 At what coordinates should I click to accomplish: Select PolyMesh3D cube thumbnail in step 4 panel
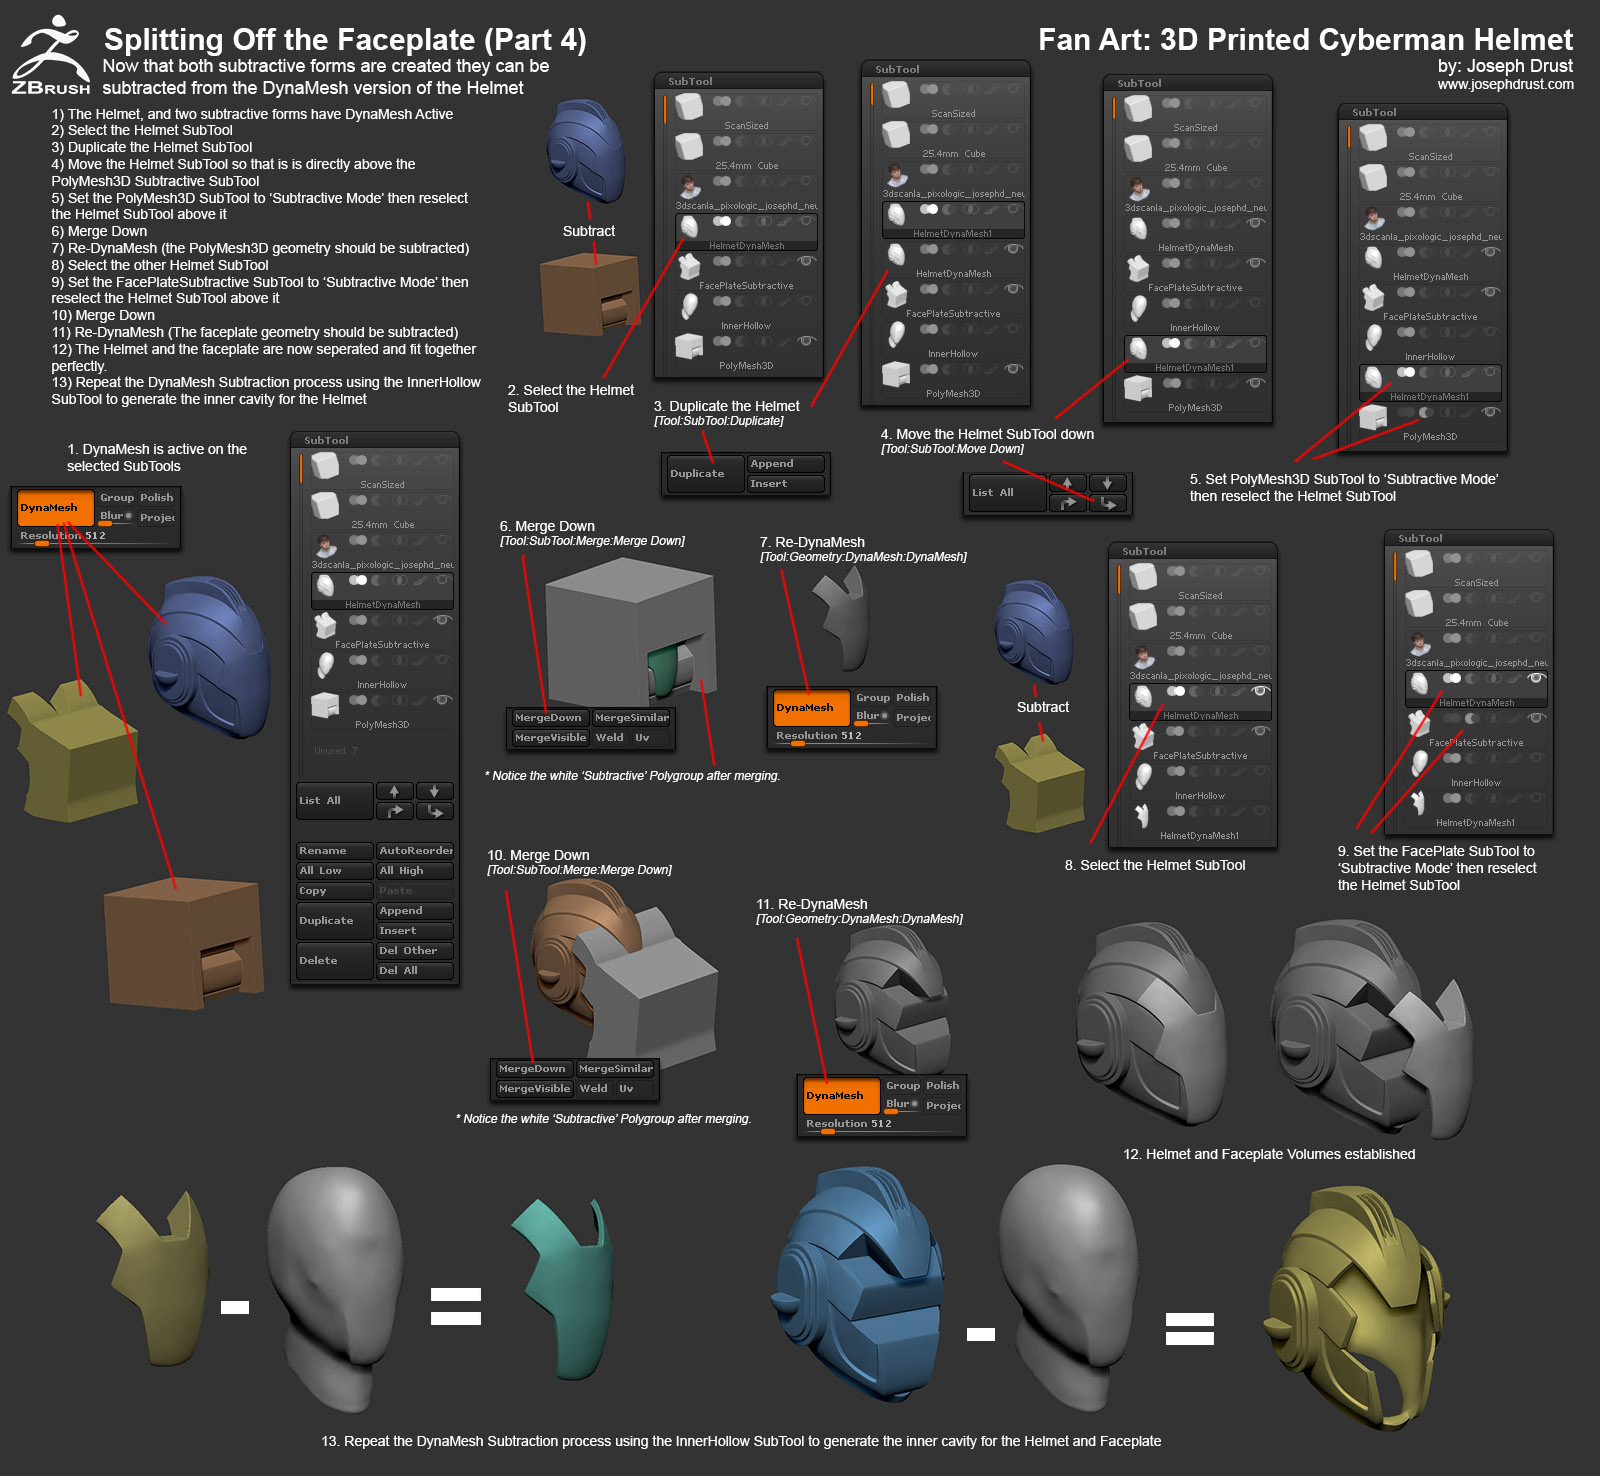[x=1138, y=389]
